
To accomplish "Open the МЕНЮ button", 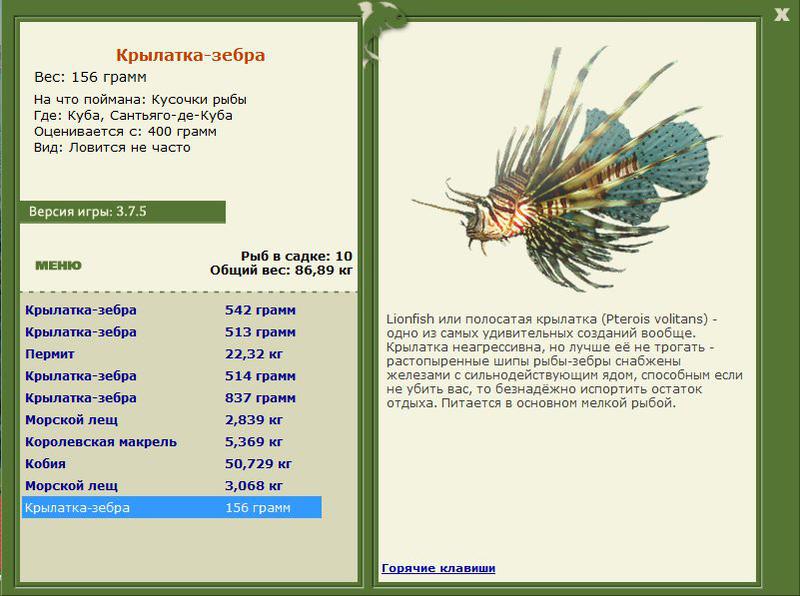I will (58, 265).
